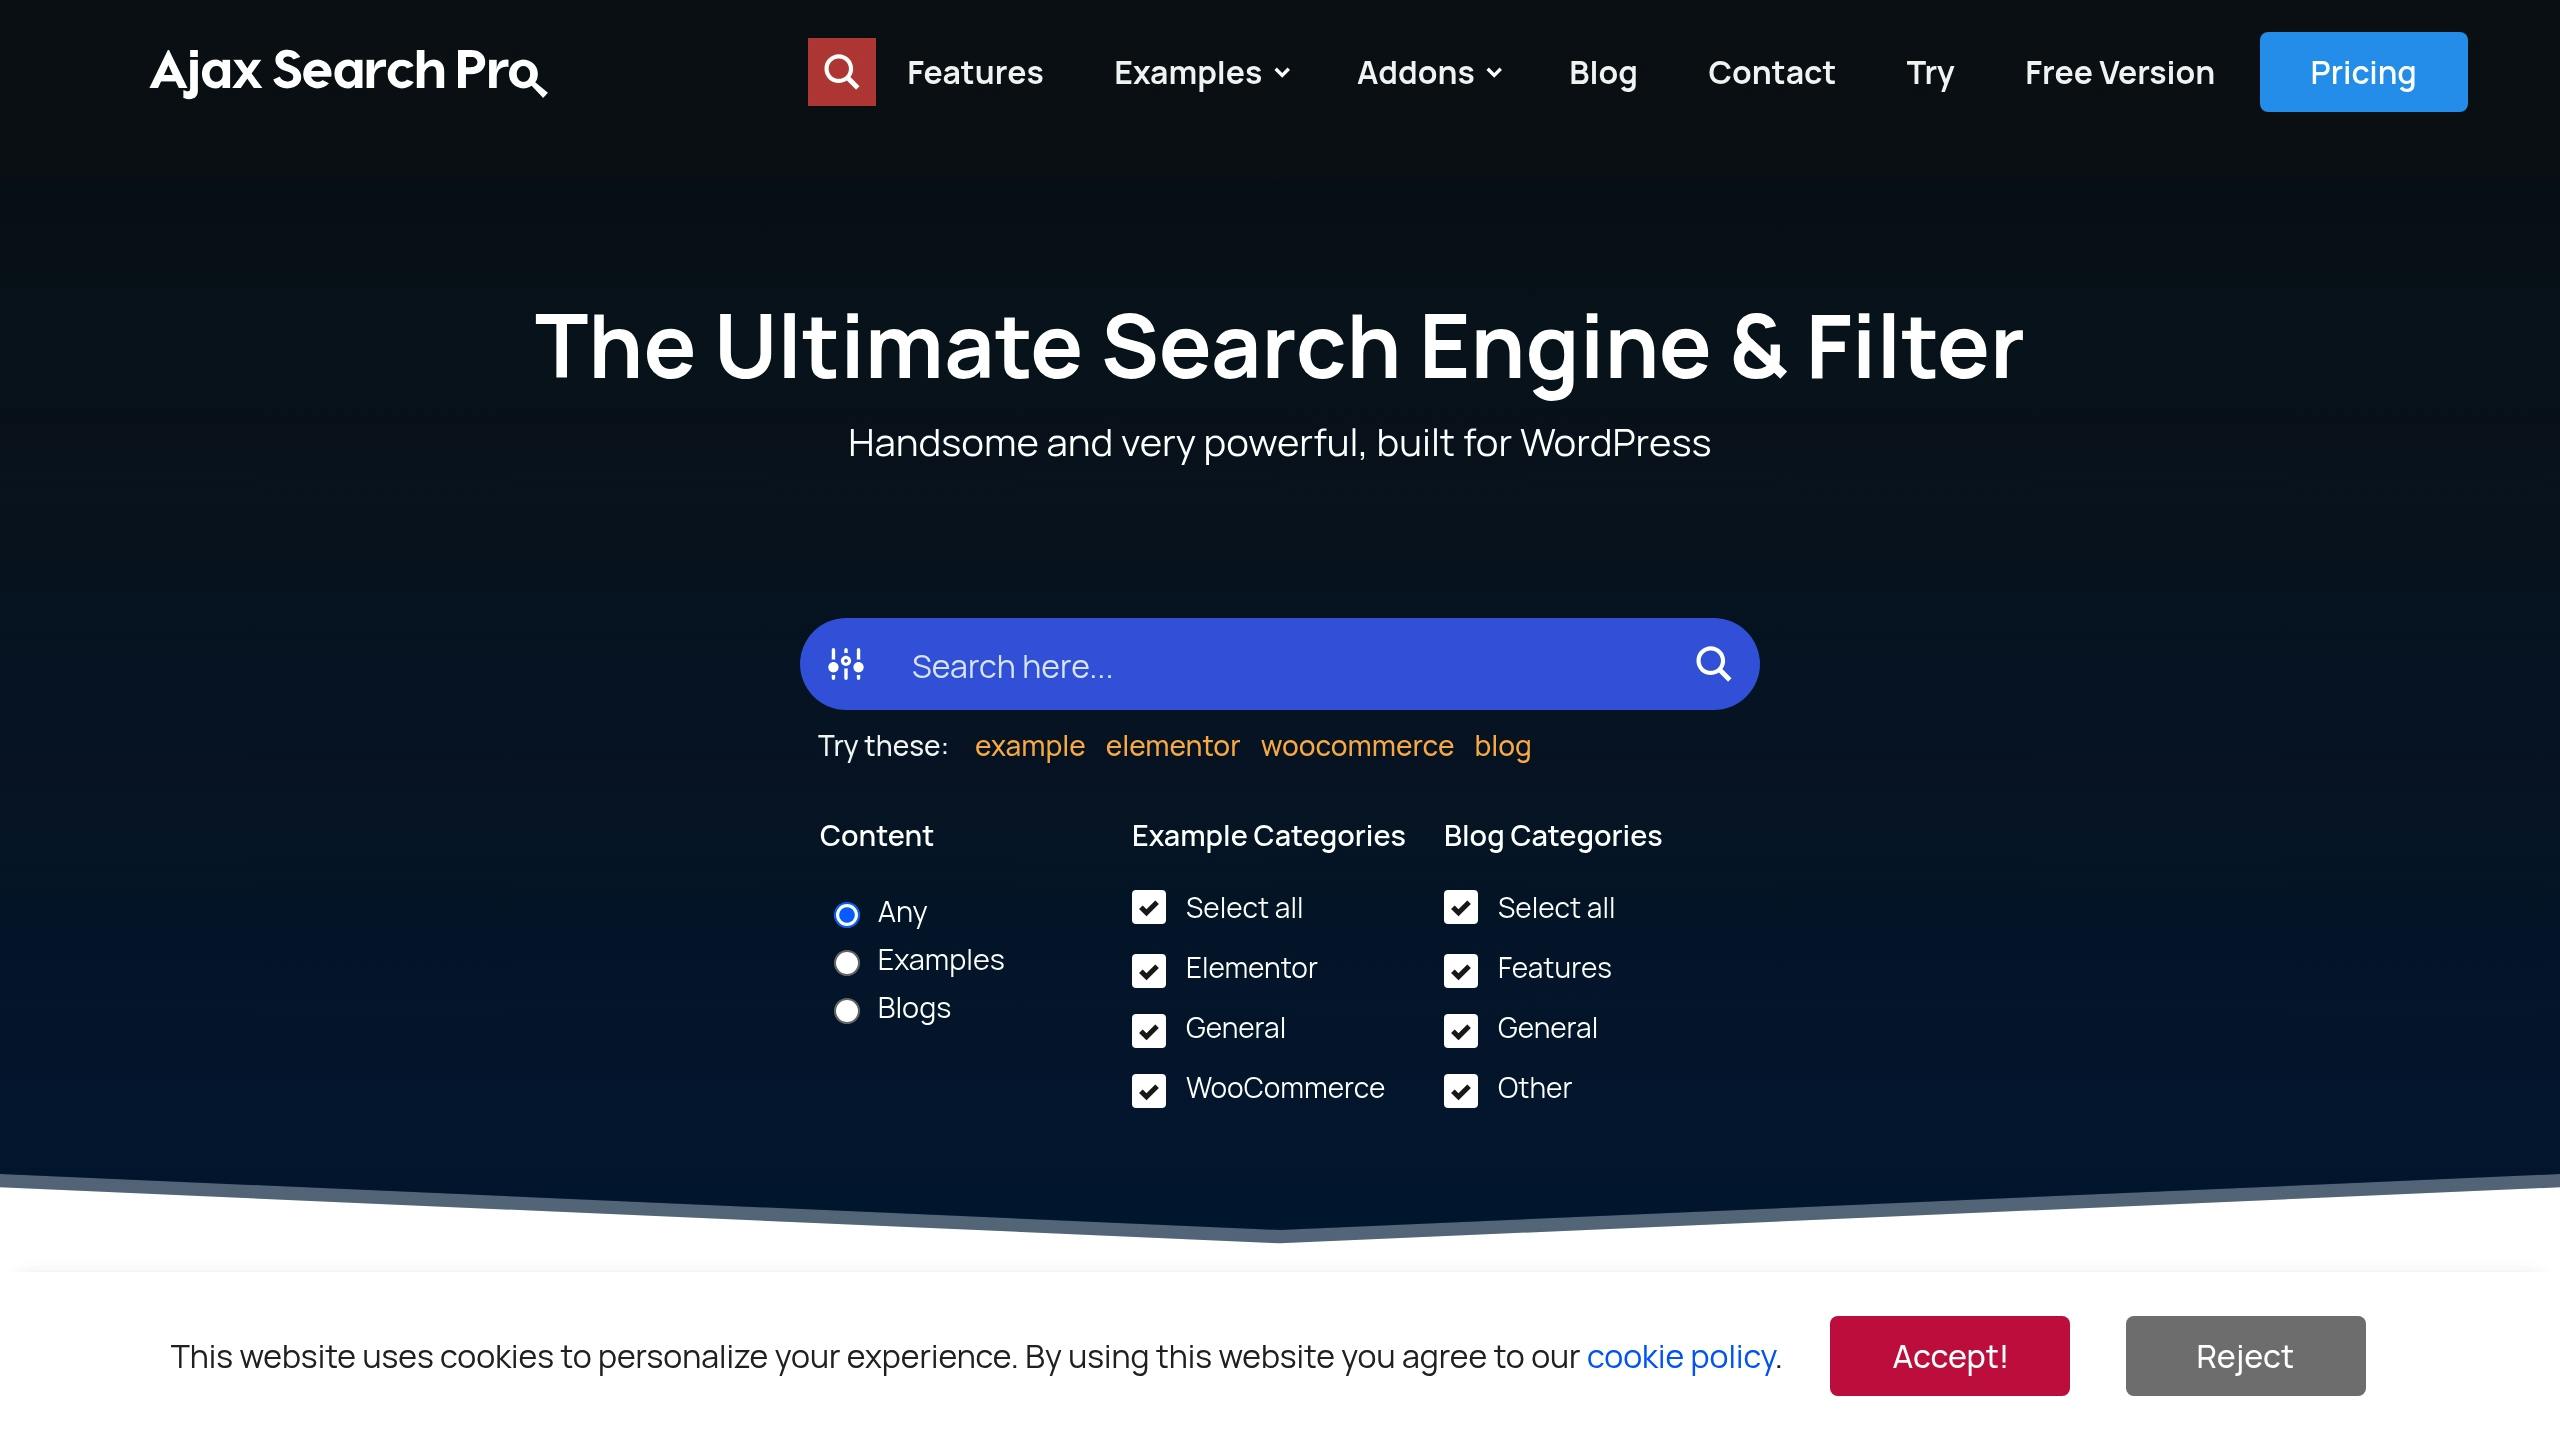Click the magnifier icon in search bar

1713,664
